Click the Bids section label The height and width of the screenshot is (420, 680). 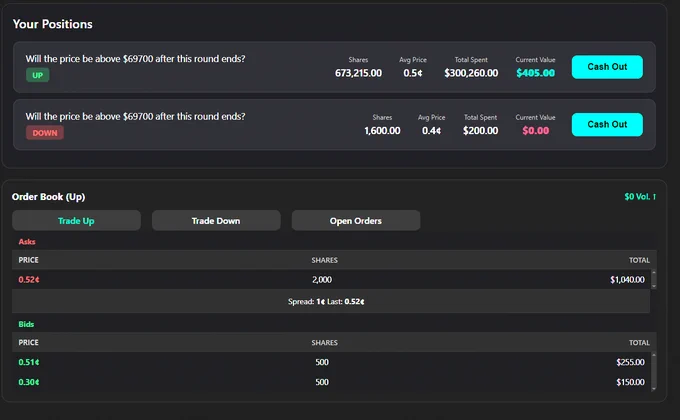26,324
